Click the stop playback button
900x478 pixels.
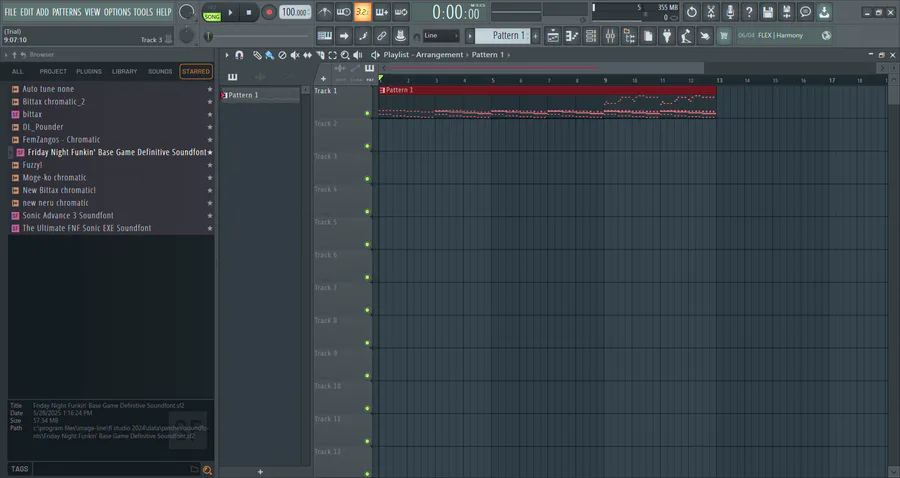coord(249,11)
